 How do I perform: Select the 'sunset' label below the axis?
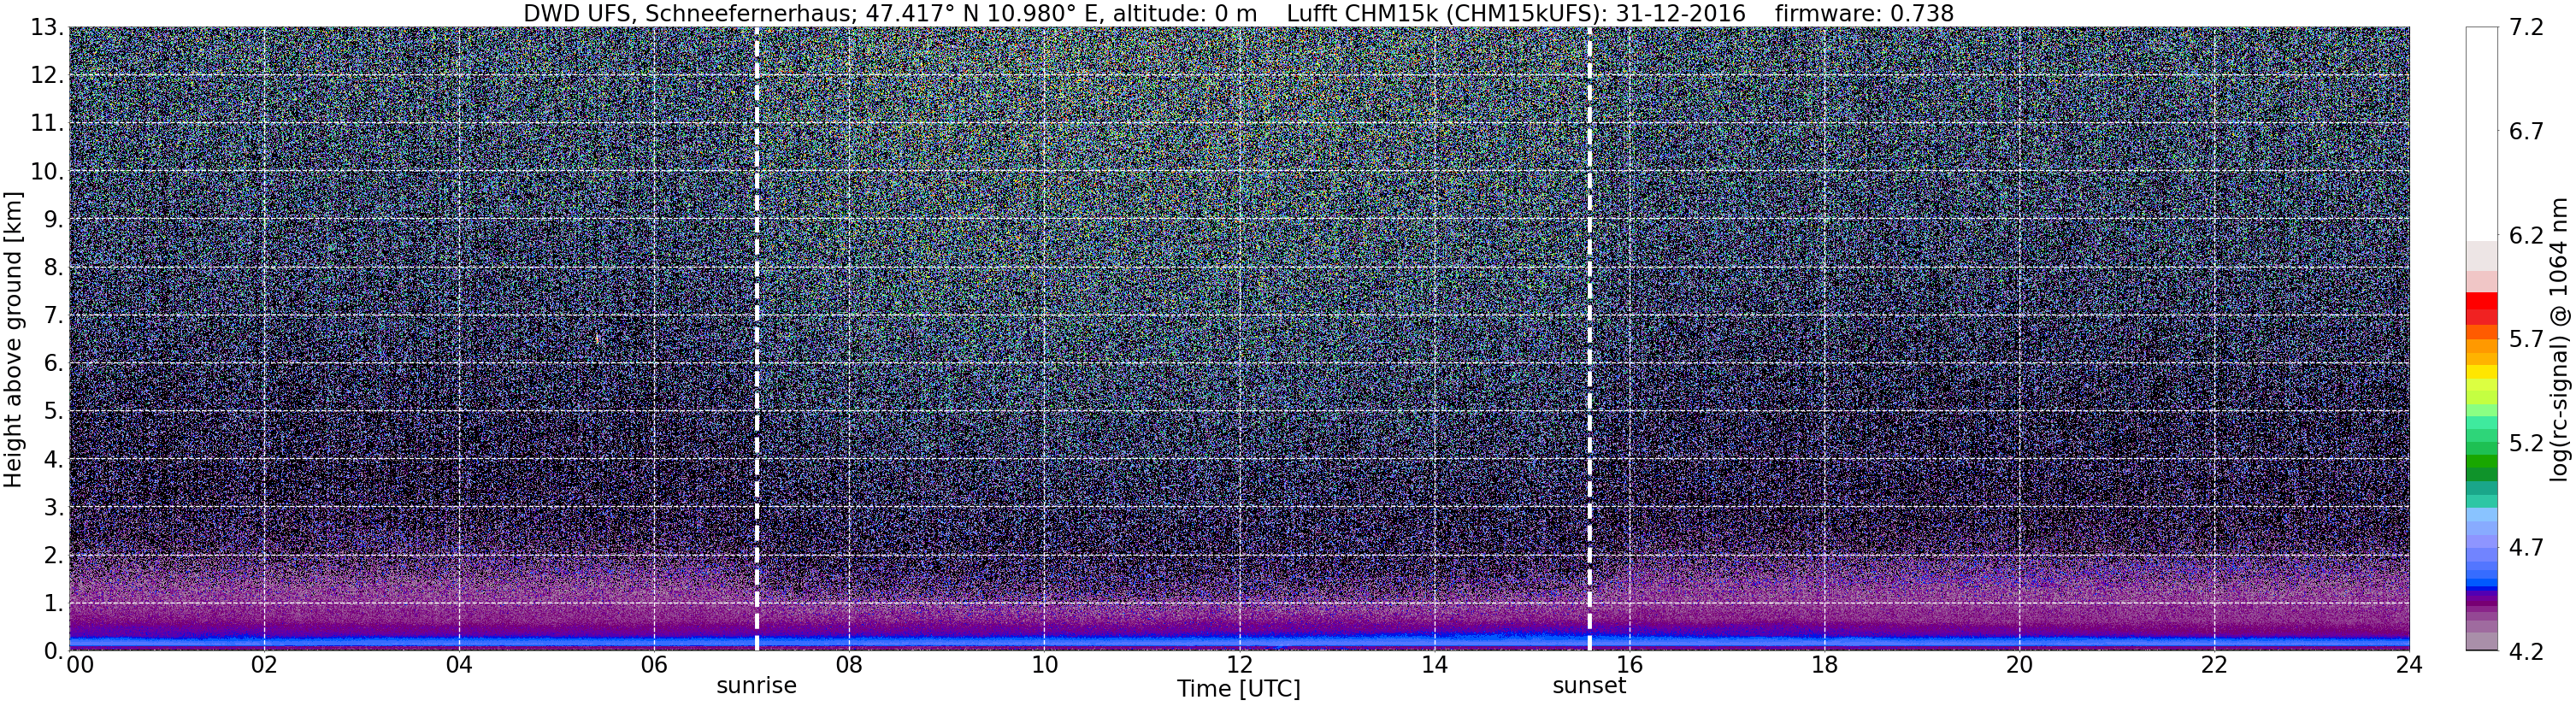[x=1589, y=686]
